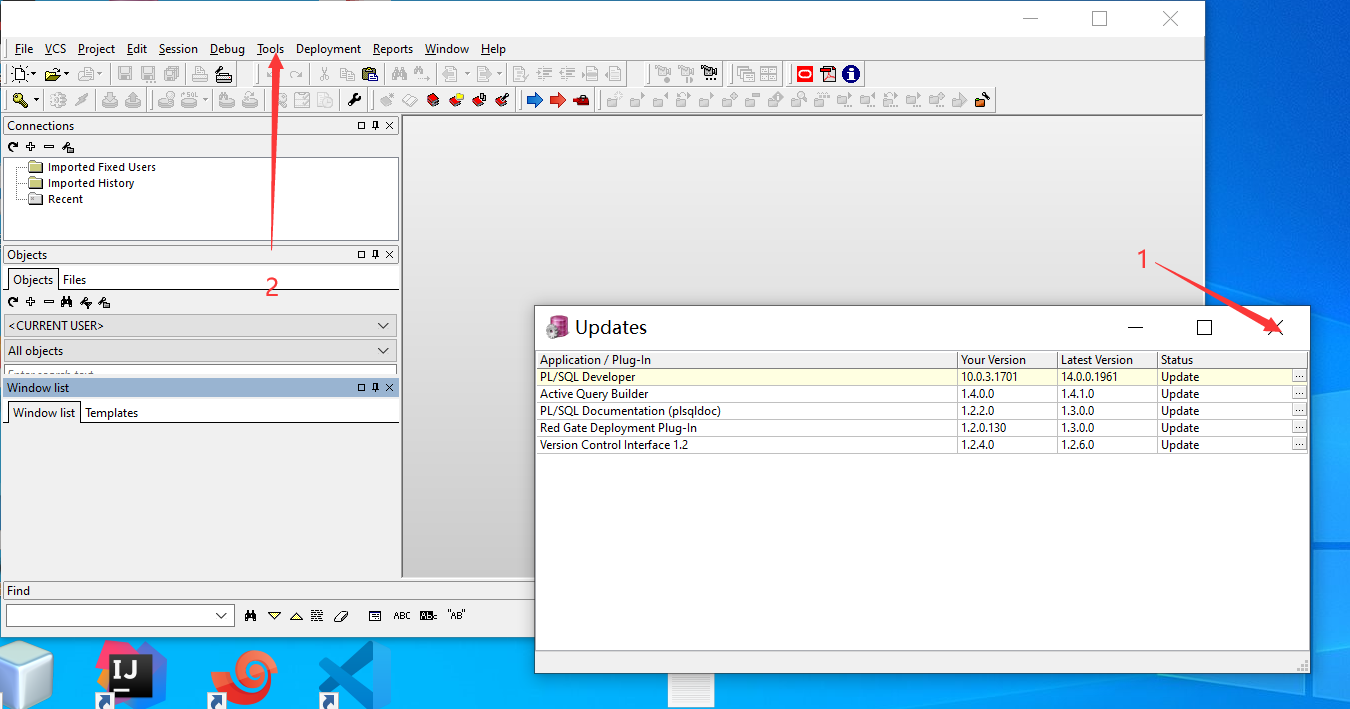Click binoculars find icon in Objects panel

tap(67, 302)
